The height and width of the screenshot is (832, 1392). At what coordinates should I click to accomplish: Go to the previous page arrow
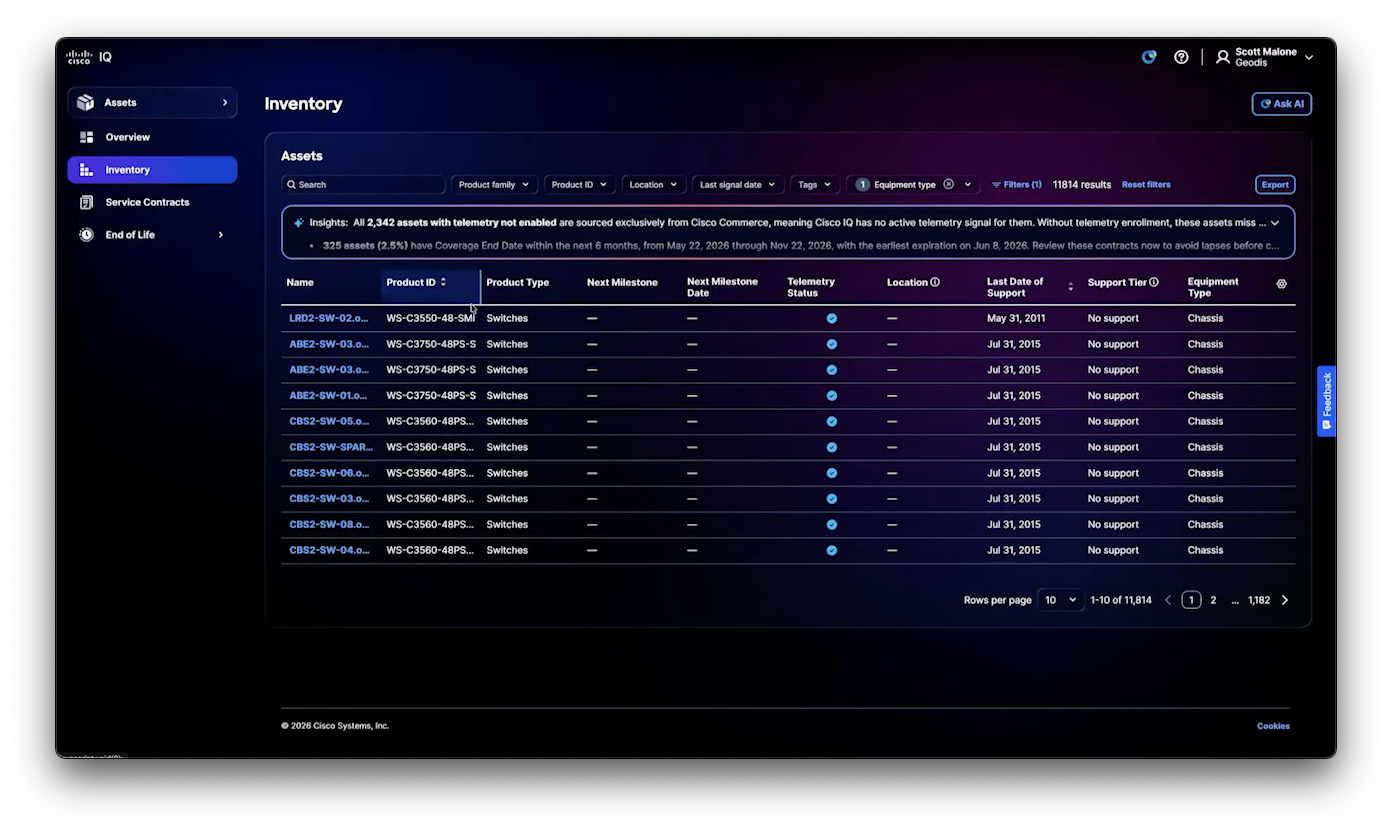[1167, 600]
